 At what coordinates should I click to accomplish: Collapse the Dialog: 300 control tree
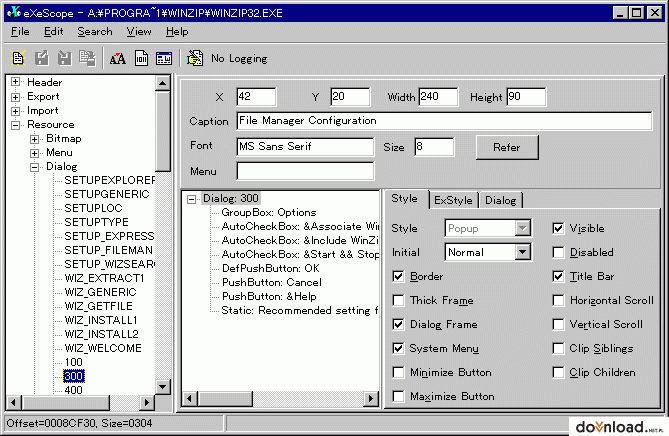192,199
